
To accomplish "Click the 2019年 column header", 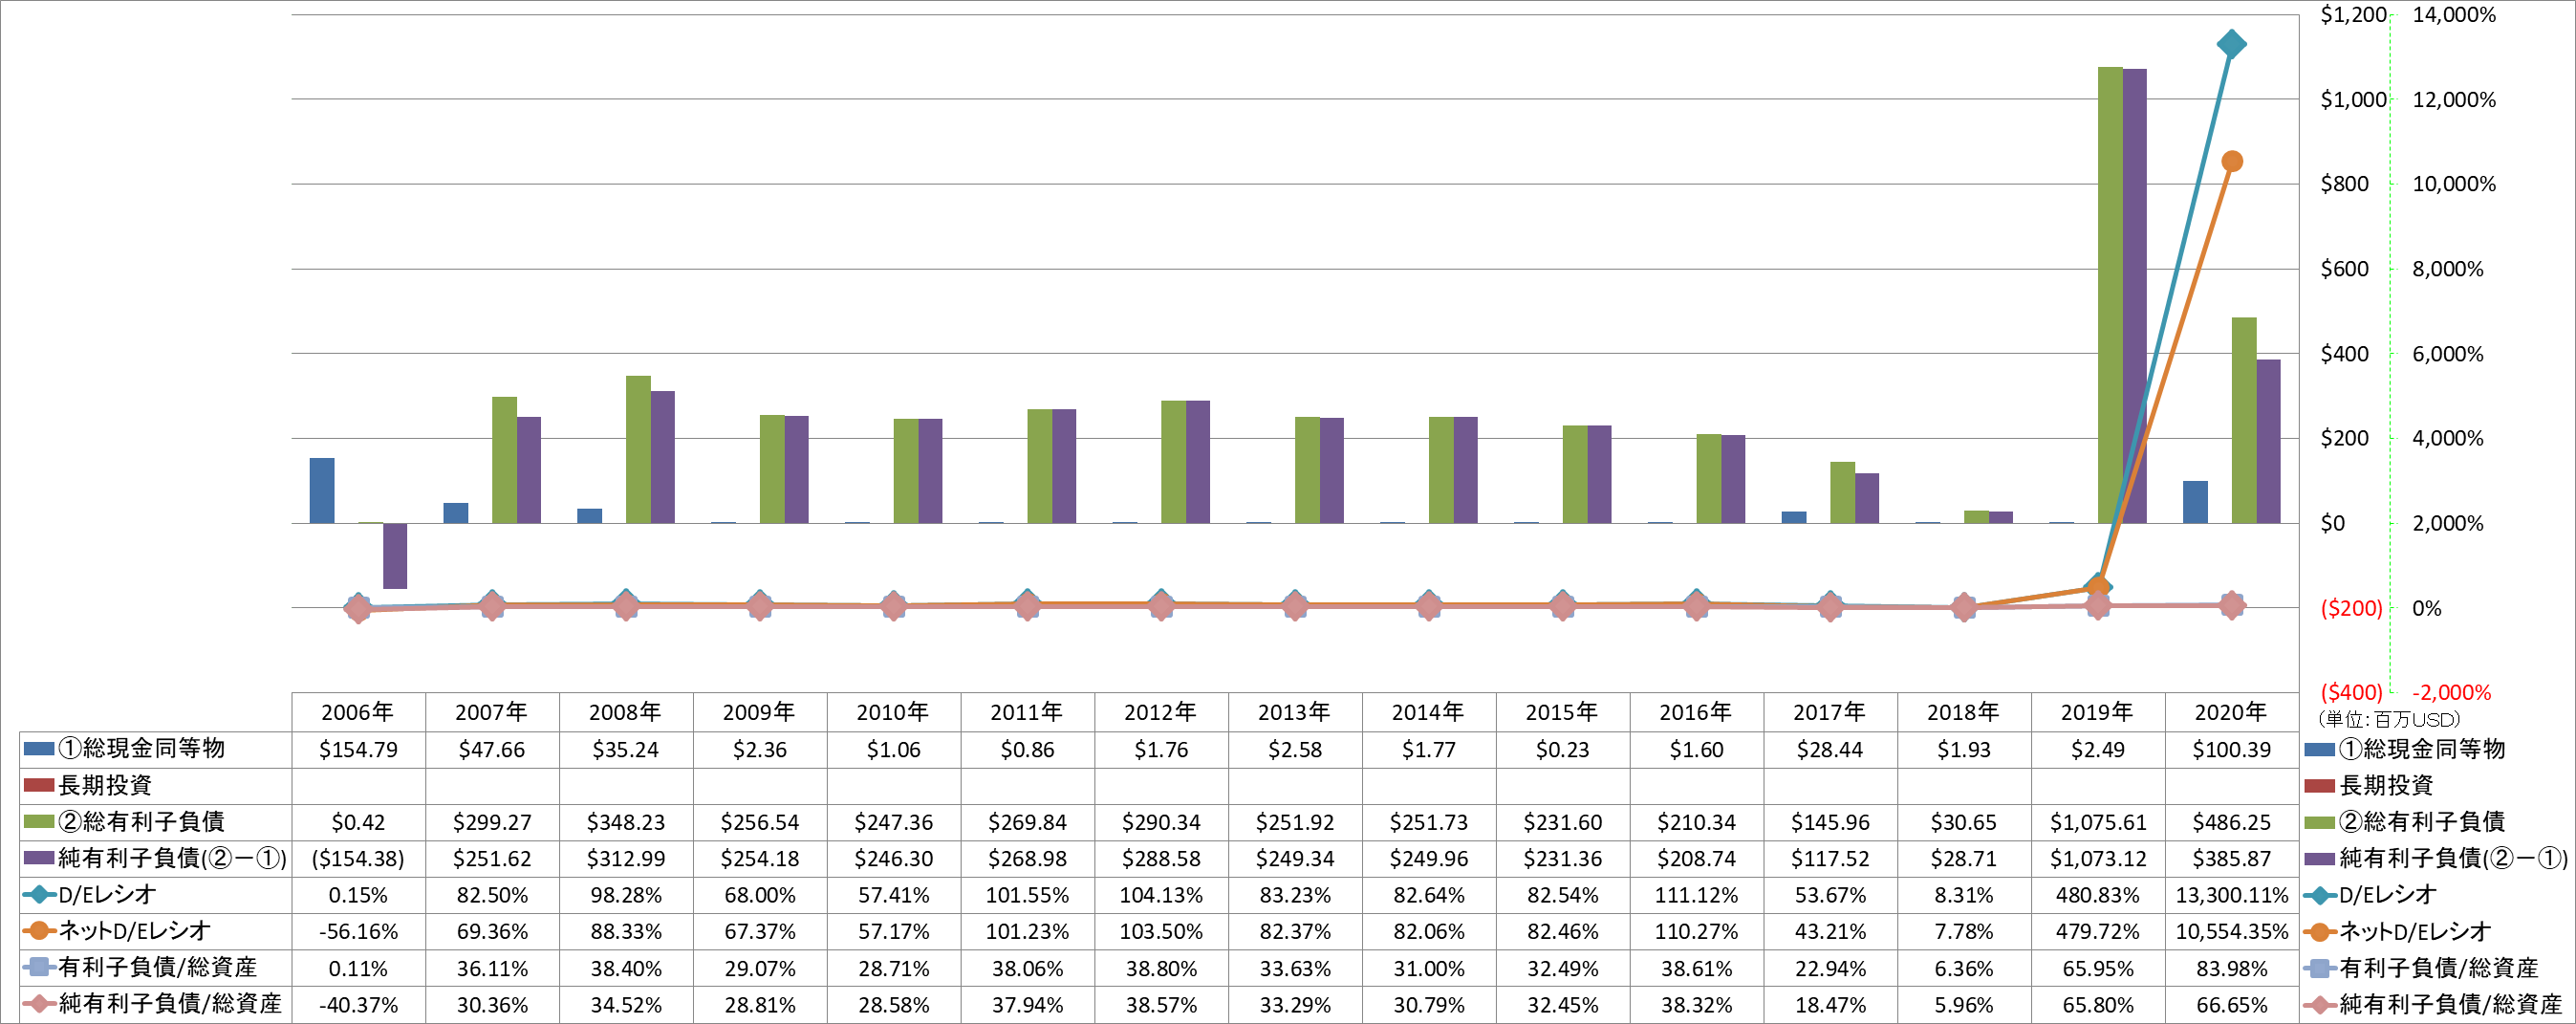I will [x=2098, y=712].
